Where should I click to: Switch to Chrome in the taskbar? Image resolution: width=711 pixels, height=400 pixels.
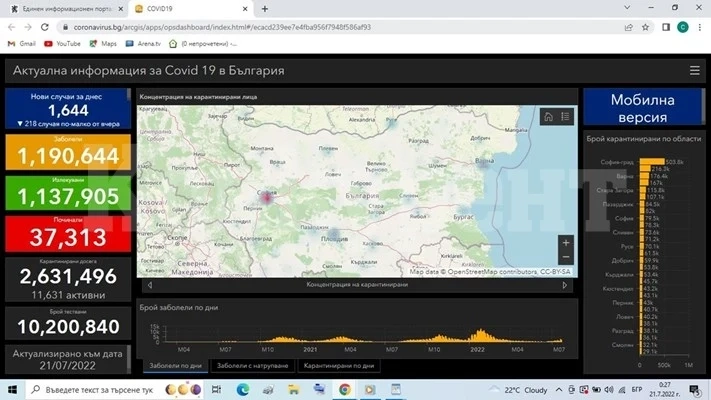345,390
